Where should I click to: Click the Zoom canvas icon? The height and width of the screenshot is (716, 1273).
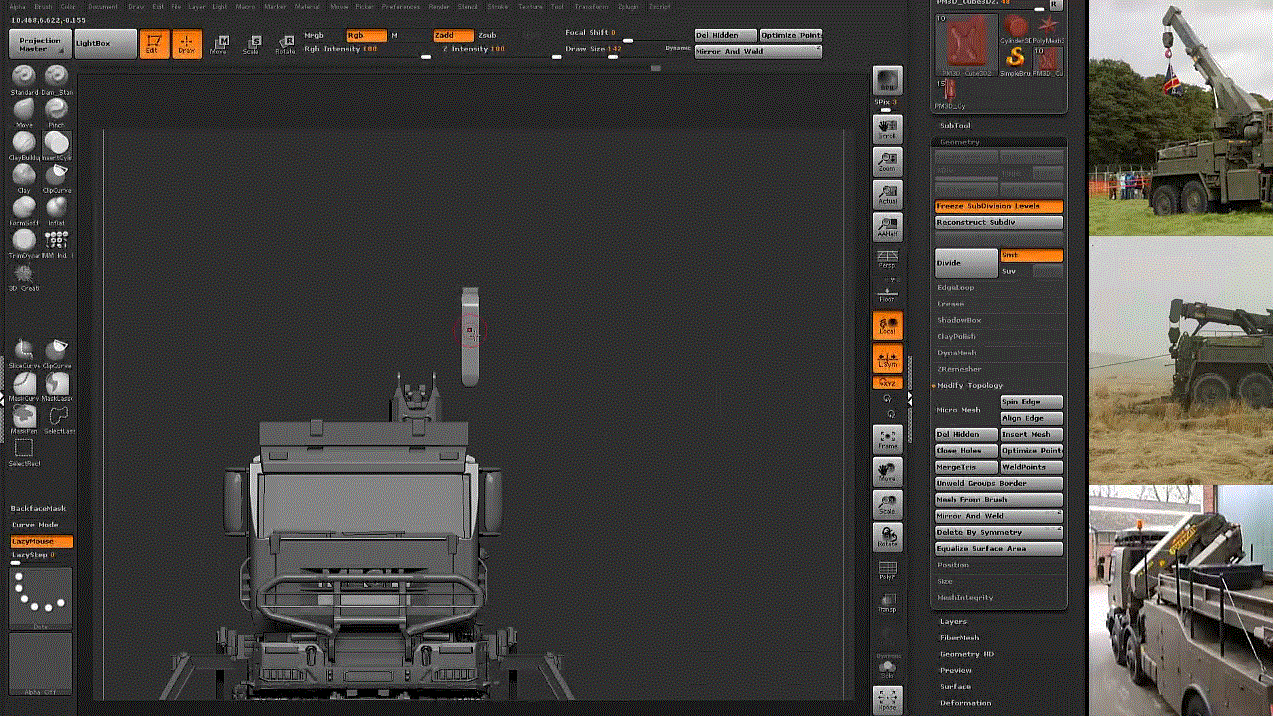point(887,161)
